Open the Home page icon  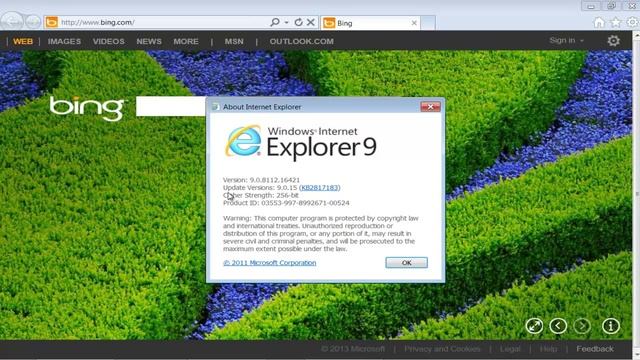[x=599, y=22]
